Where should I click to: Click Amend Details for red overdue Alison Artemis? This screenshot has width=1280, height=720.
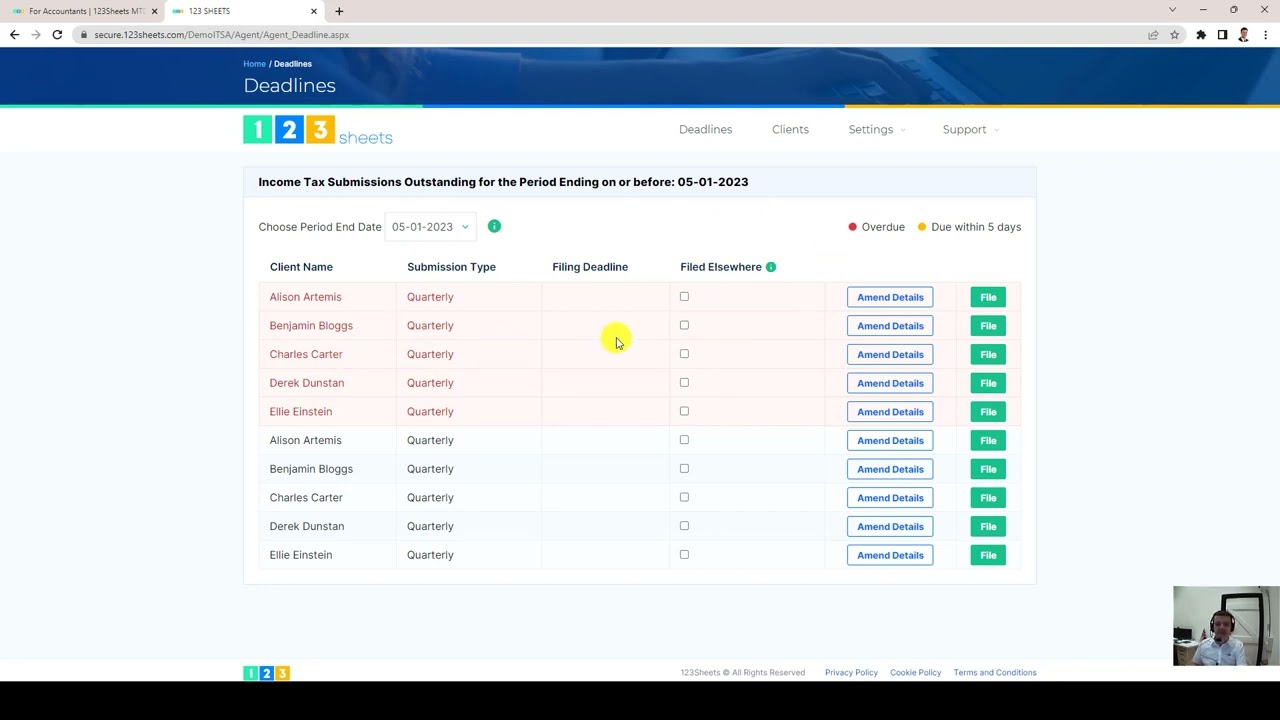tap(890, 297)
